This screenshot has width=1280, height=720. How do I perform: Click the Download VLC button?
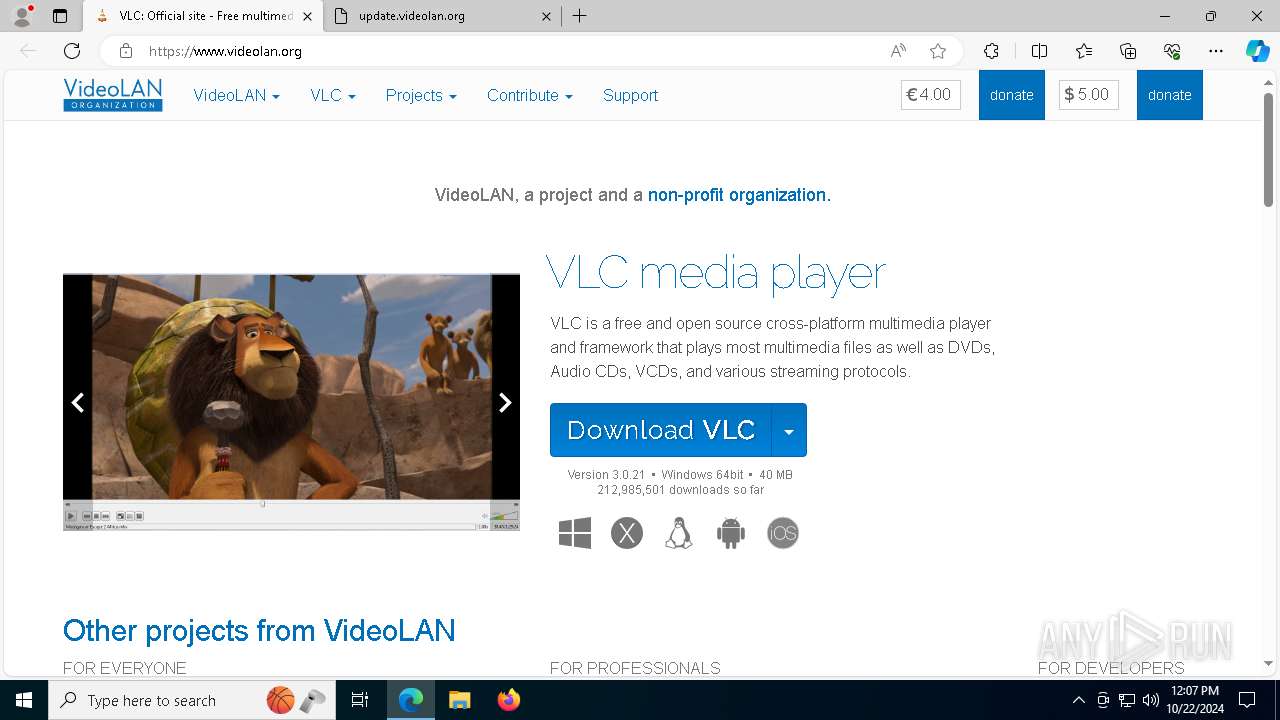tap(661, 430)
